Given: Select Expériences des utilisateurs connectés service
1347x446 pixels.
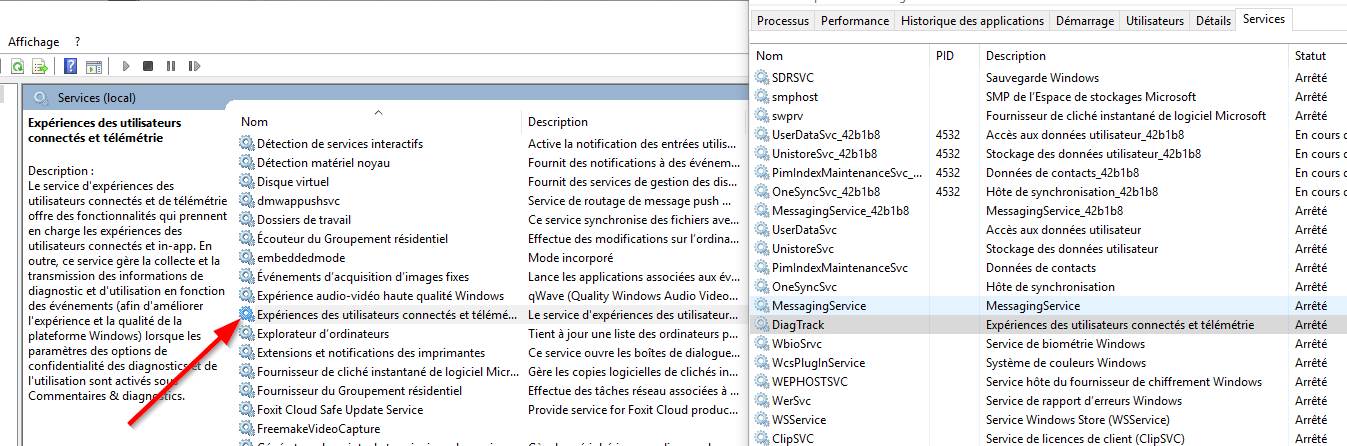Looking at the screenshot, I should [380, 315].
